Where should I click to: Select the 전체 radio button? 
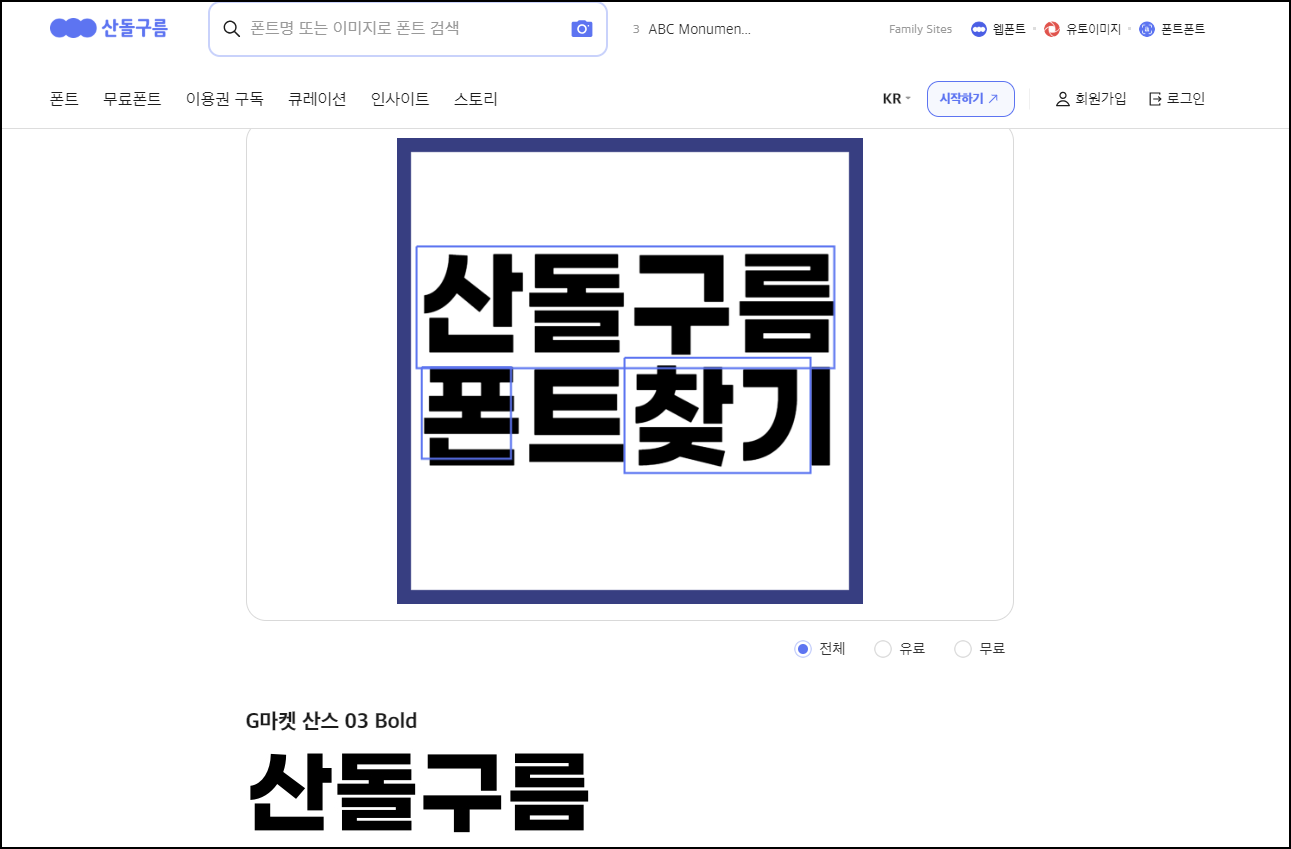pyautogui.click(x=802, y=649)
